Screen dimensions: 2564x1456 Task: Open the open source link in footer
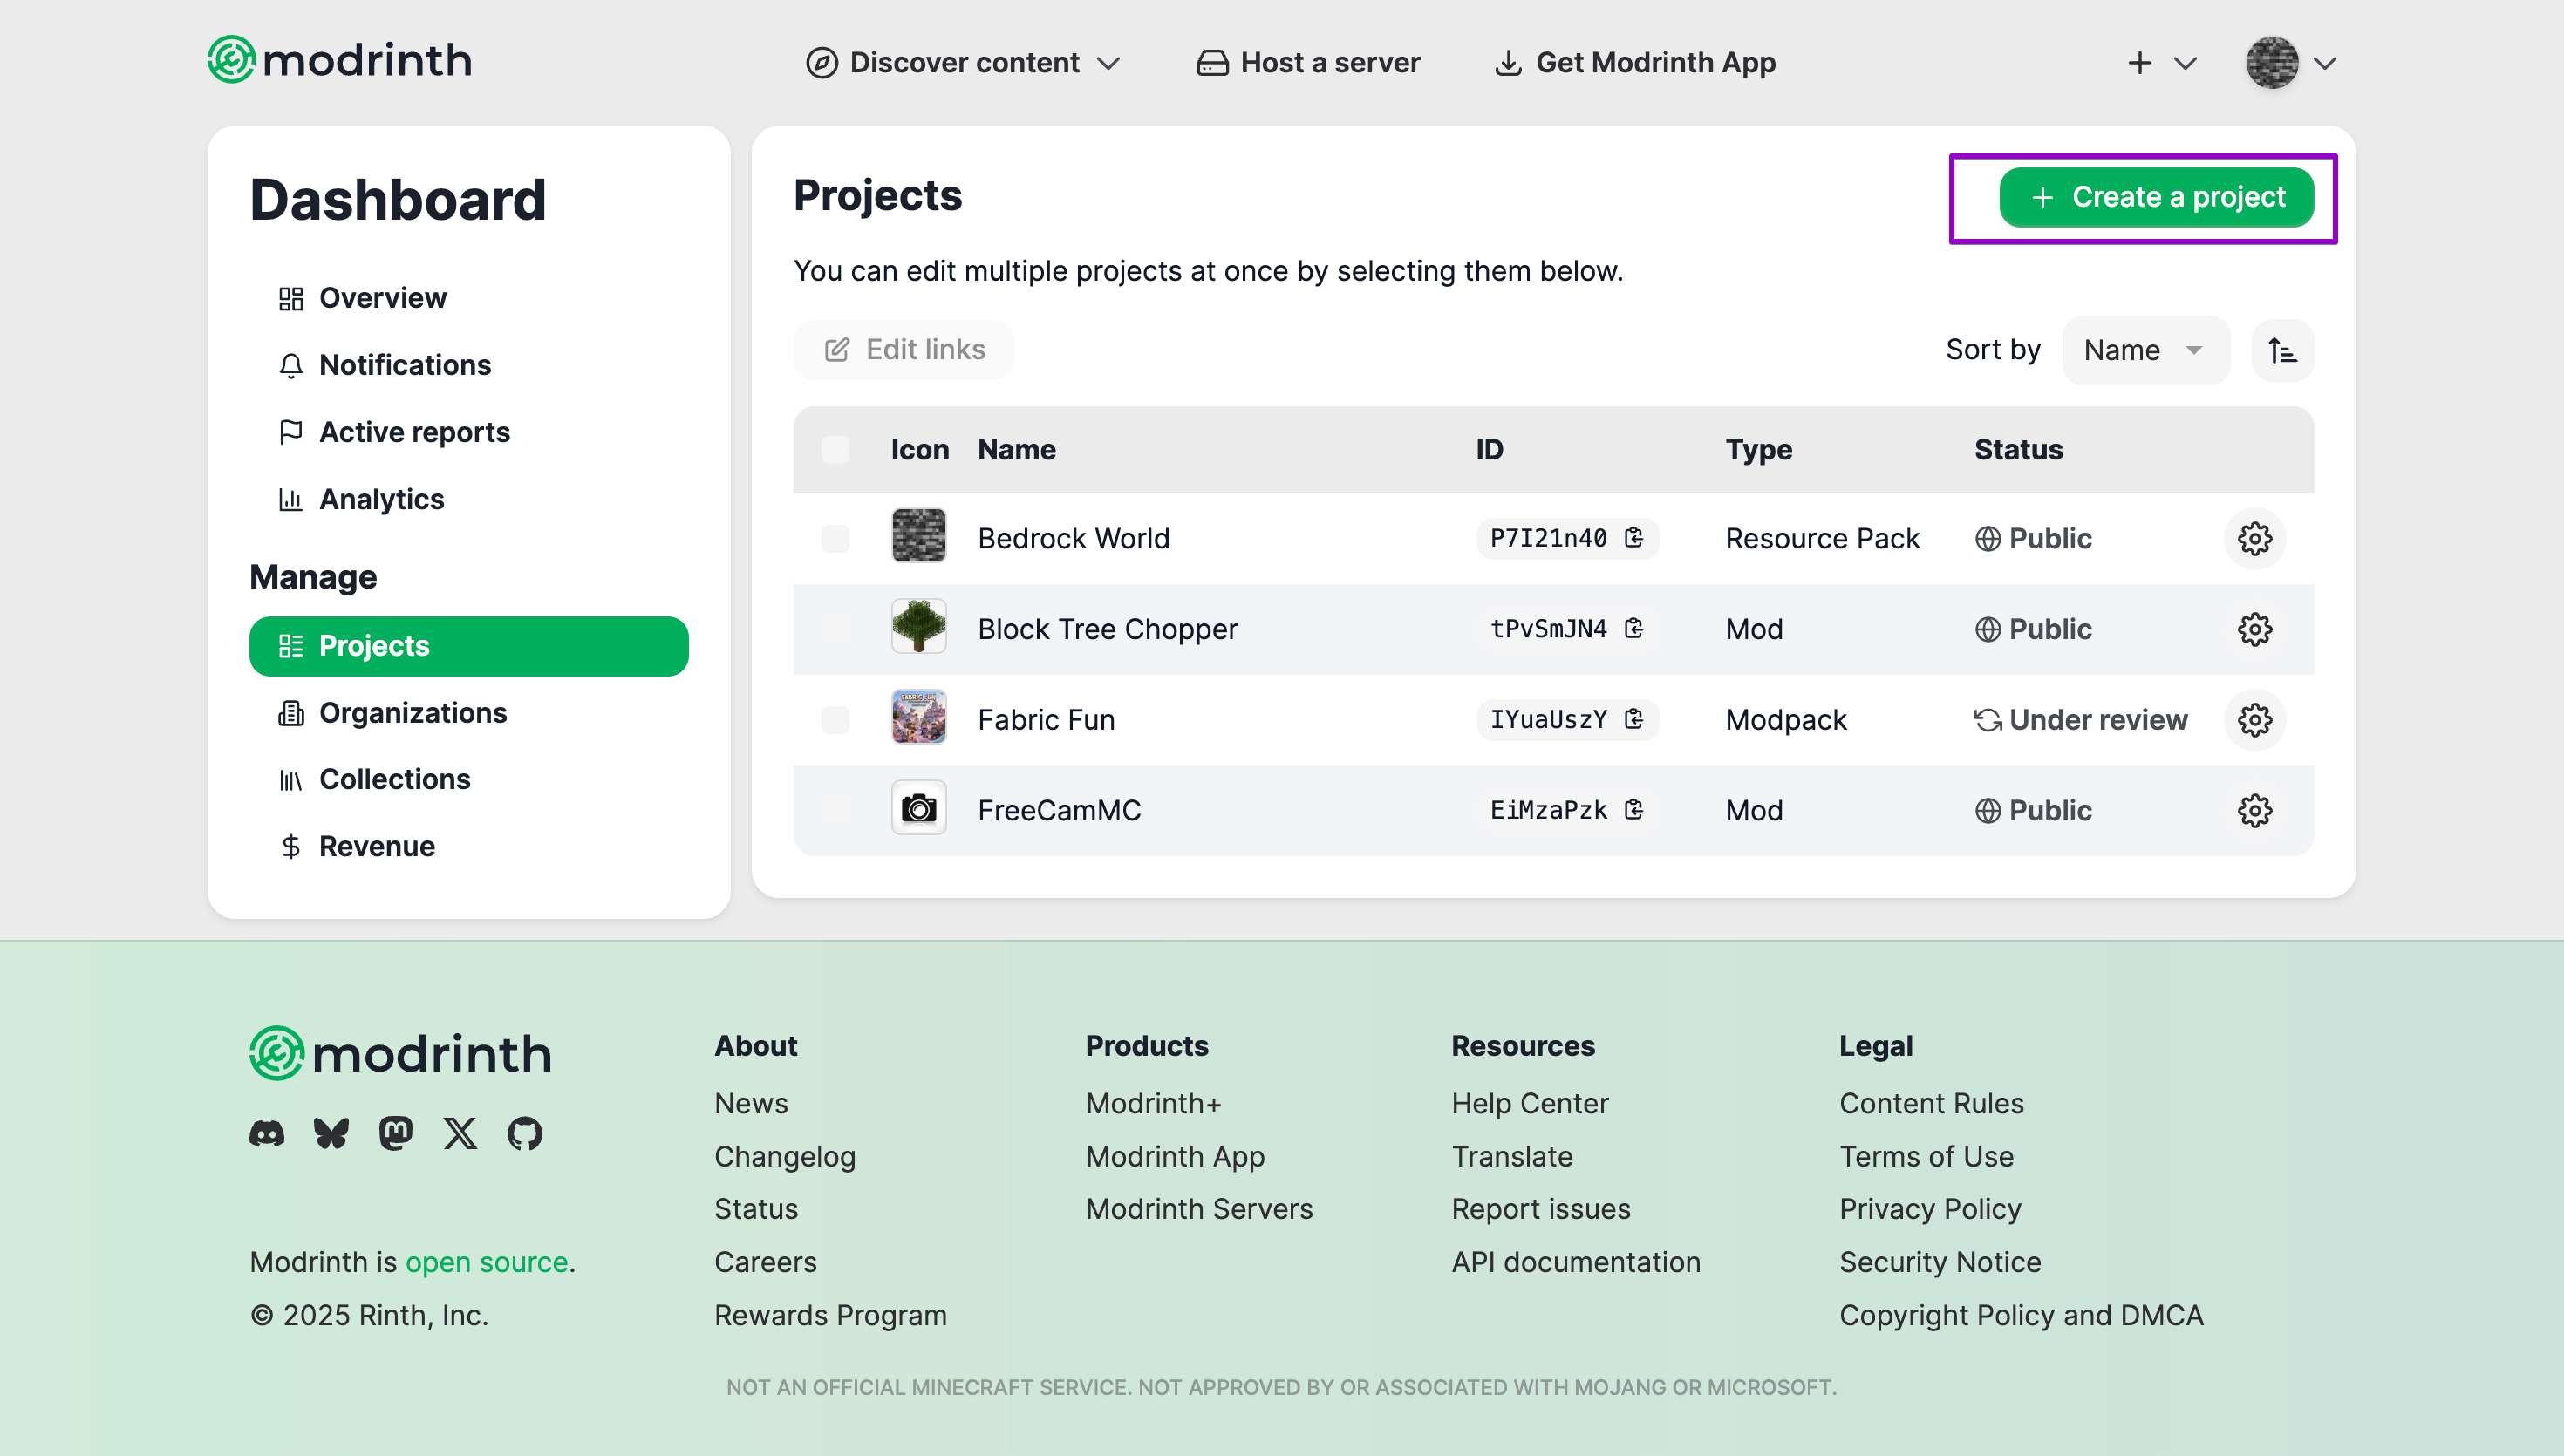click(x=486, y=1263)
